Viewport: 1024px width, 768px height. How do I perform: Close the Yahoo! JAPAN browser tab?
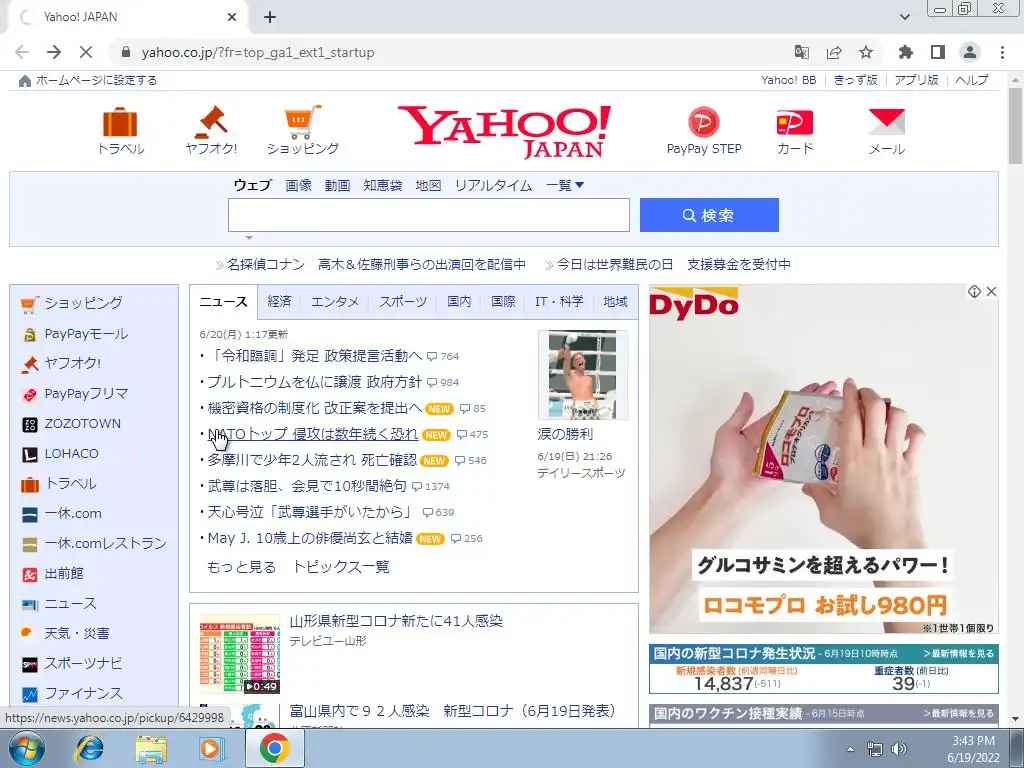[232, 17]
